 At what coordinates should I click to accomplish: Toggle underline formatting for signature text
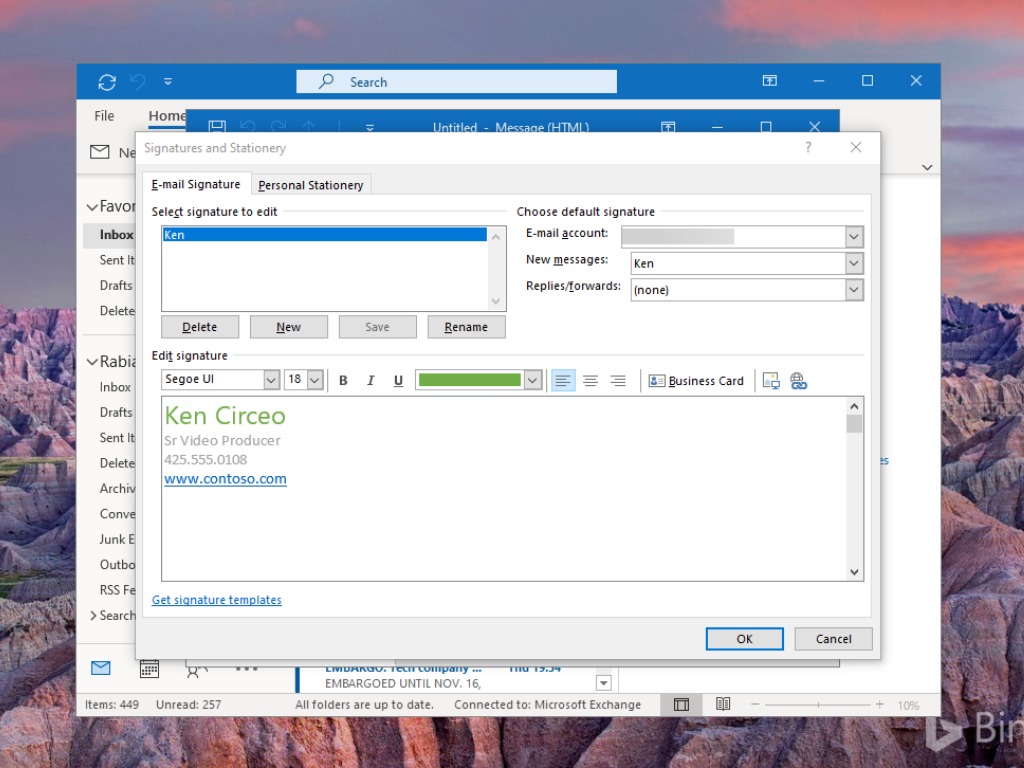click(x=398, y=381)
